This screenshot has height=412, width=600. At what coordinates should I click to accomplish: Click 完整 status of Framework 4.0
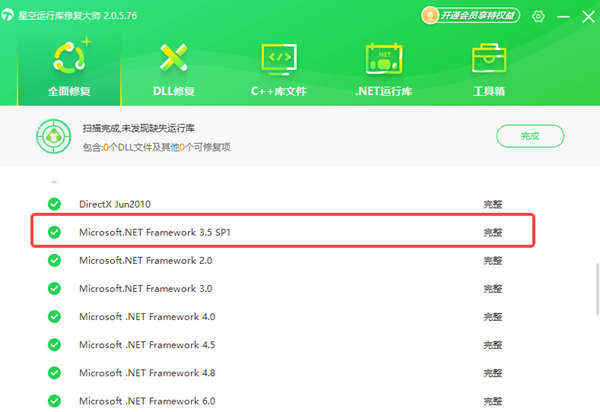tap(493, 317)
